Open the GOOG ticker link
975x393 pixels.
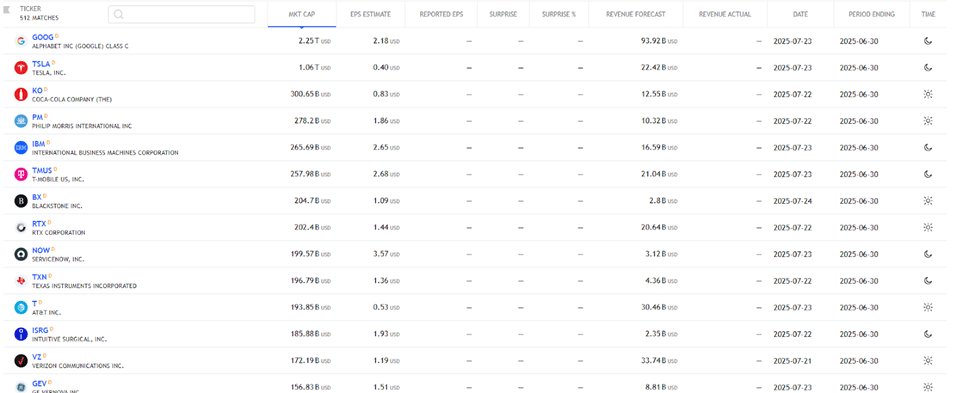point(43,37)
